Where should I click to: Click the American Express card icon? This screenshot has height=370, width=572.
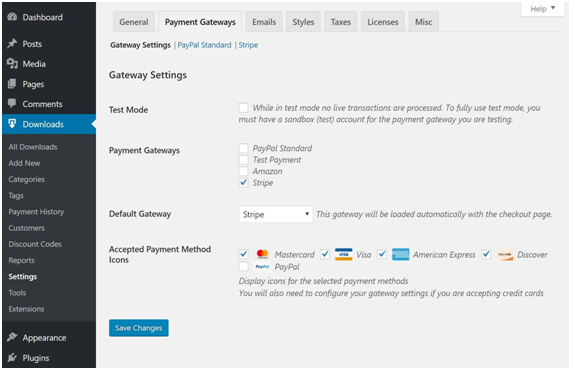401,254
